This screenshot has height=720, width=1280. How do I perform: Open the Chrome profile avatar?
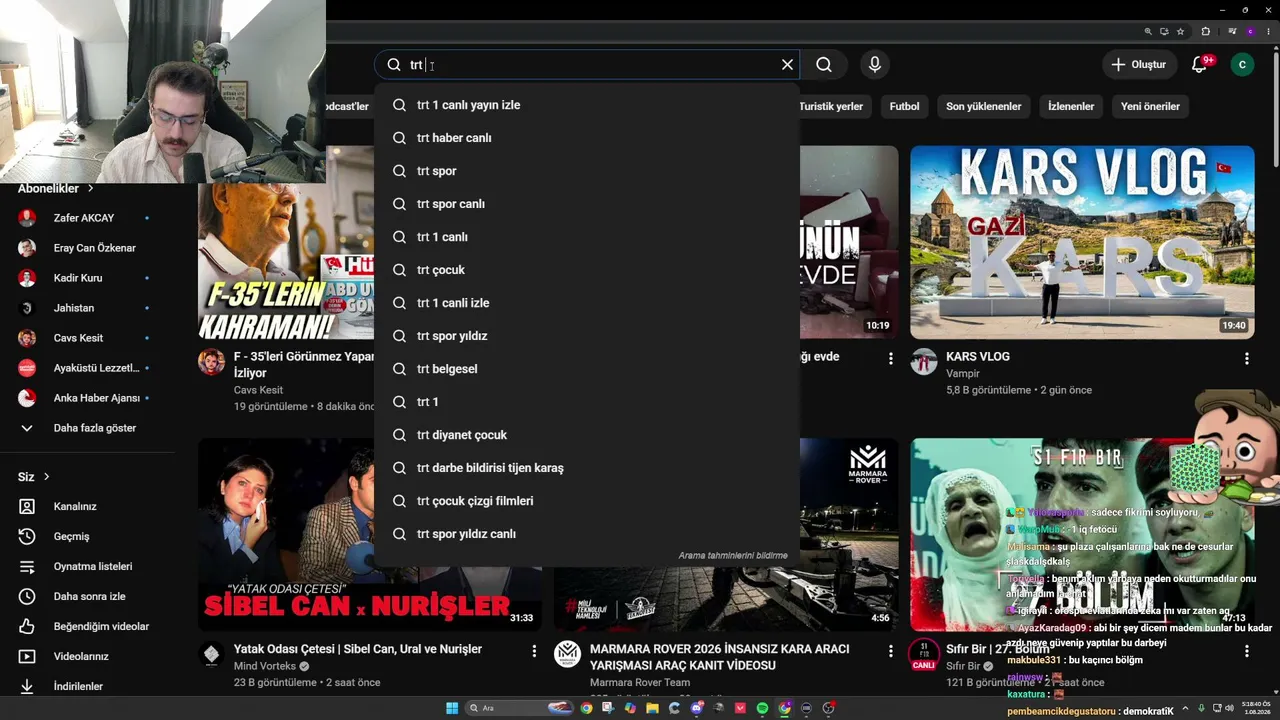pyautogui.click(x=1250, y=32)
